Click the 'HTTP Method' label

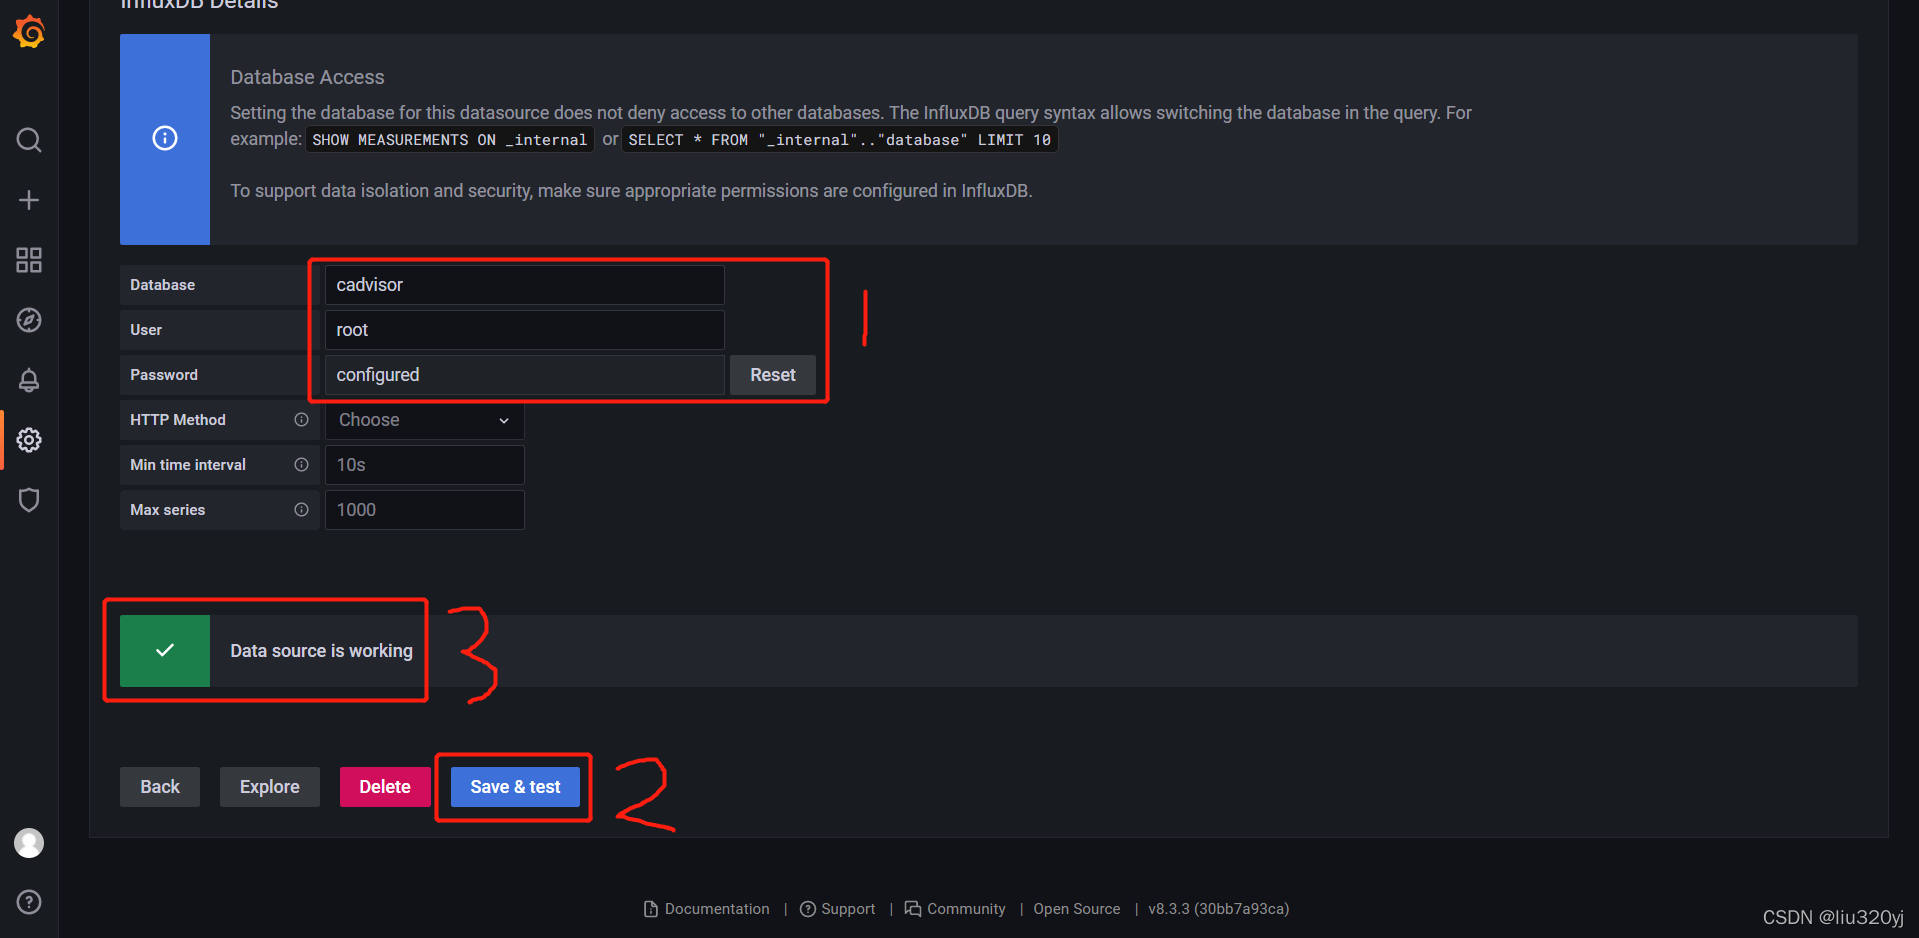178,420
